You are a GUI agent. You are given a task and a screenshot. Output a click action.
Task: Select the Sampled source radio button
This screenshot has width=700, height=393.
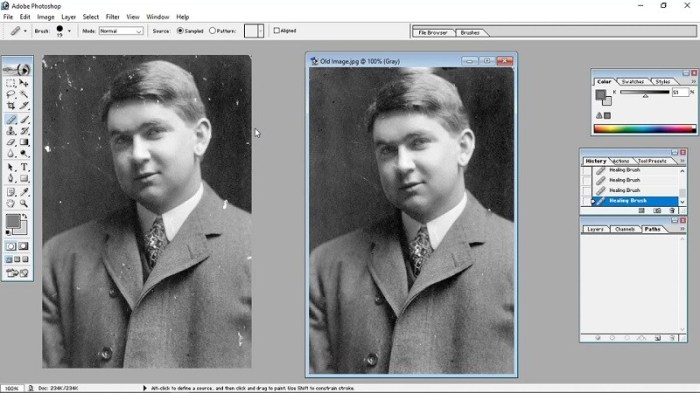coord(180,31)
